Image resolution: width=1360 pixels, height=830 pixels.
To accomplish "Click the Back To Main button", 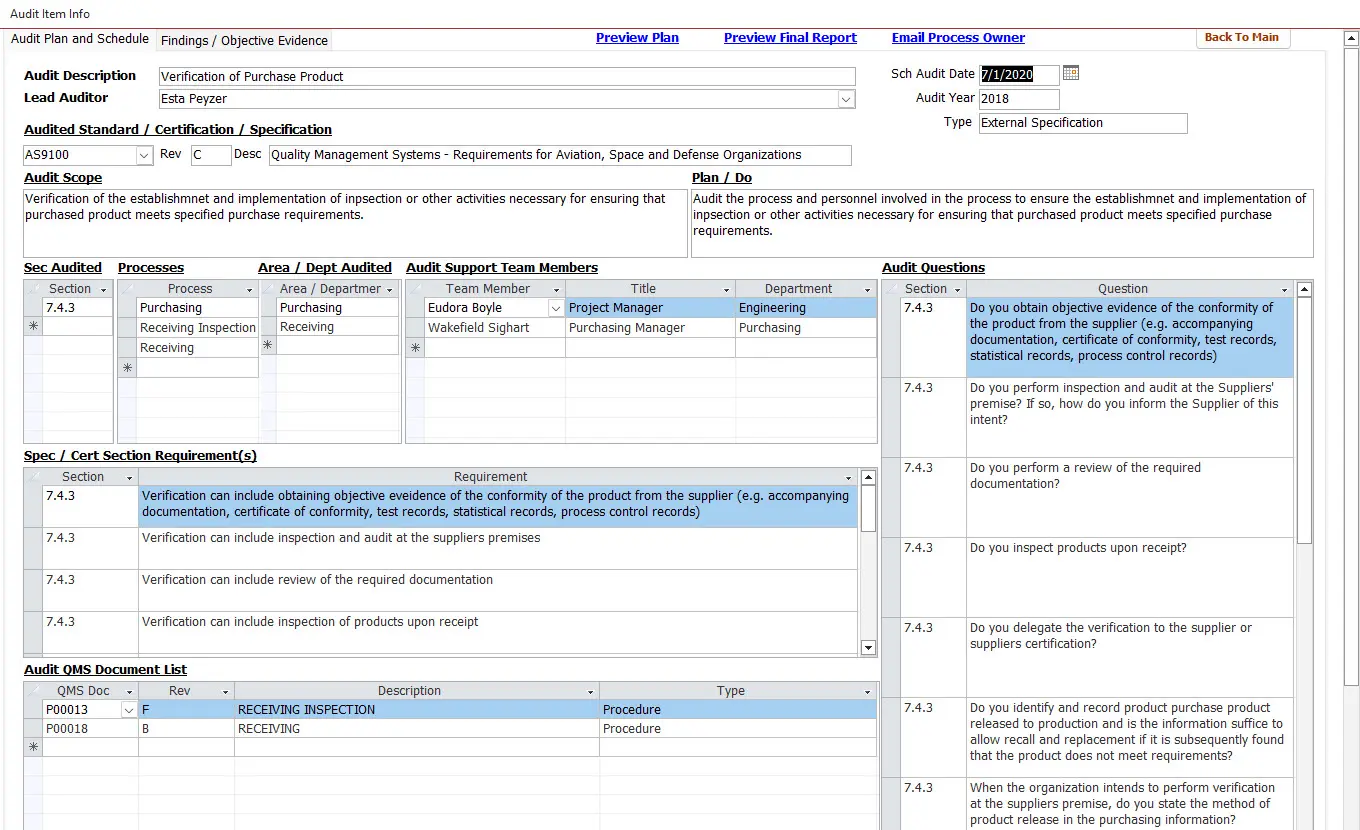I will (x=1242, y=37).
